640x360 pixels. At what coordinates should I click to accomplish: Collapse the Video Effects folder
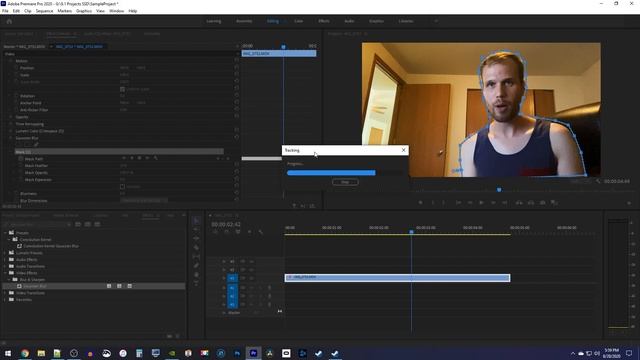pos(5,273)
